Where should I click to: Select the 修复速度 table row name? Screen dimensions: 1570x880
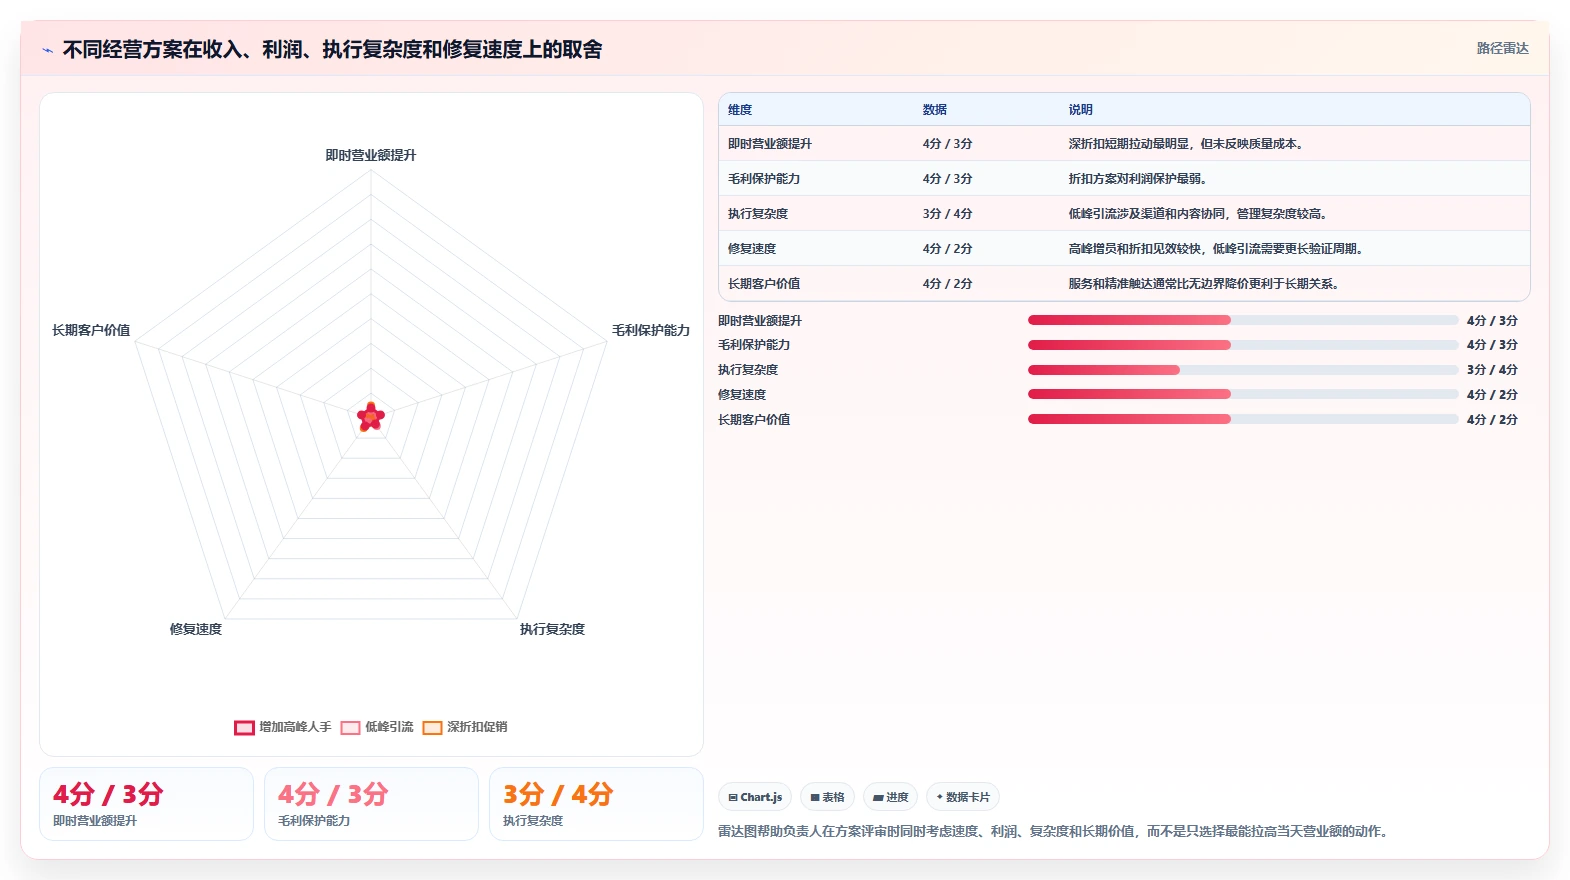[x=752, y=249]
